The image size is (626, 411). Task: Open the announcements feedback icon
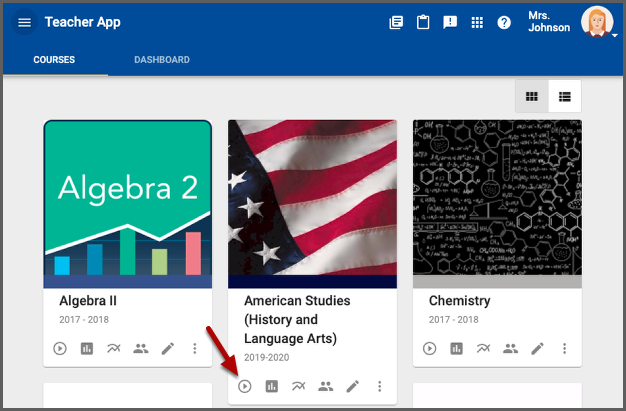coord(450,23)
